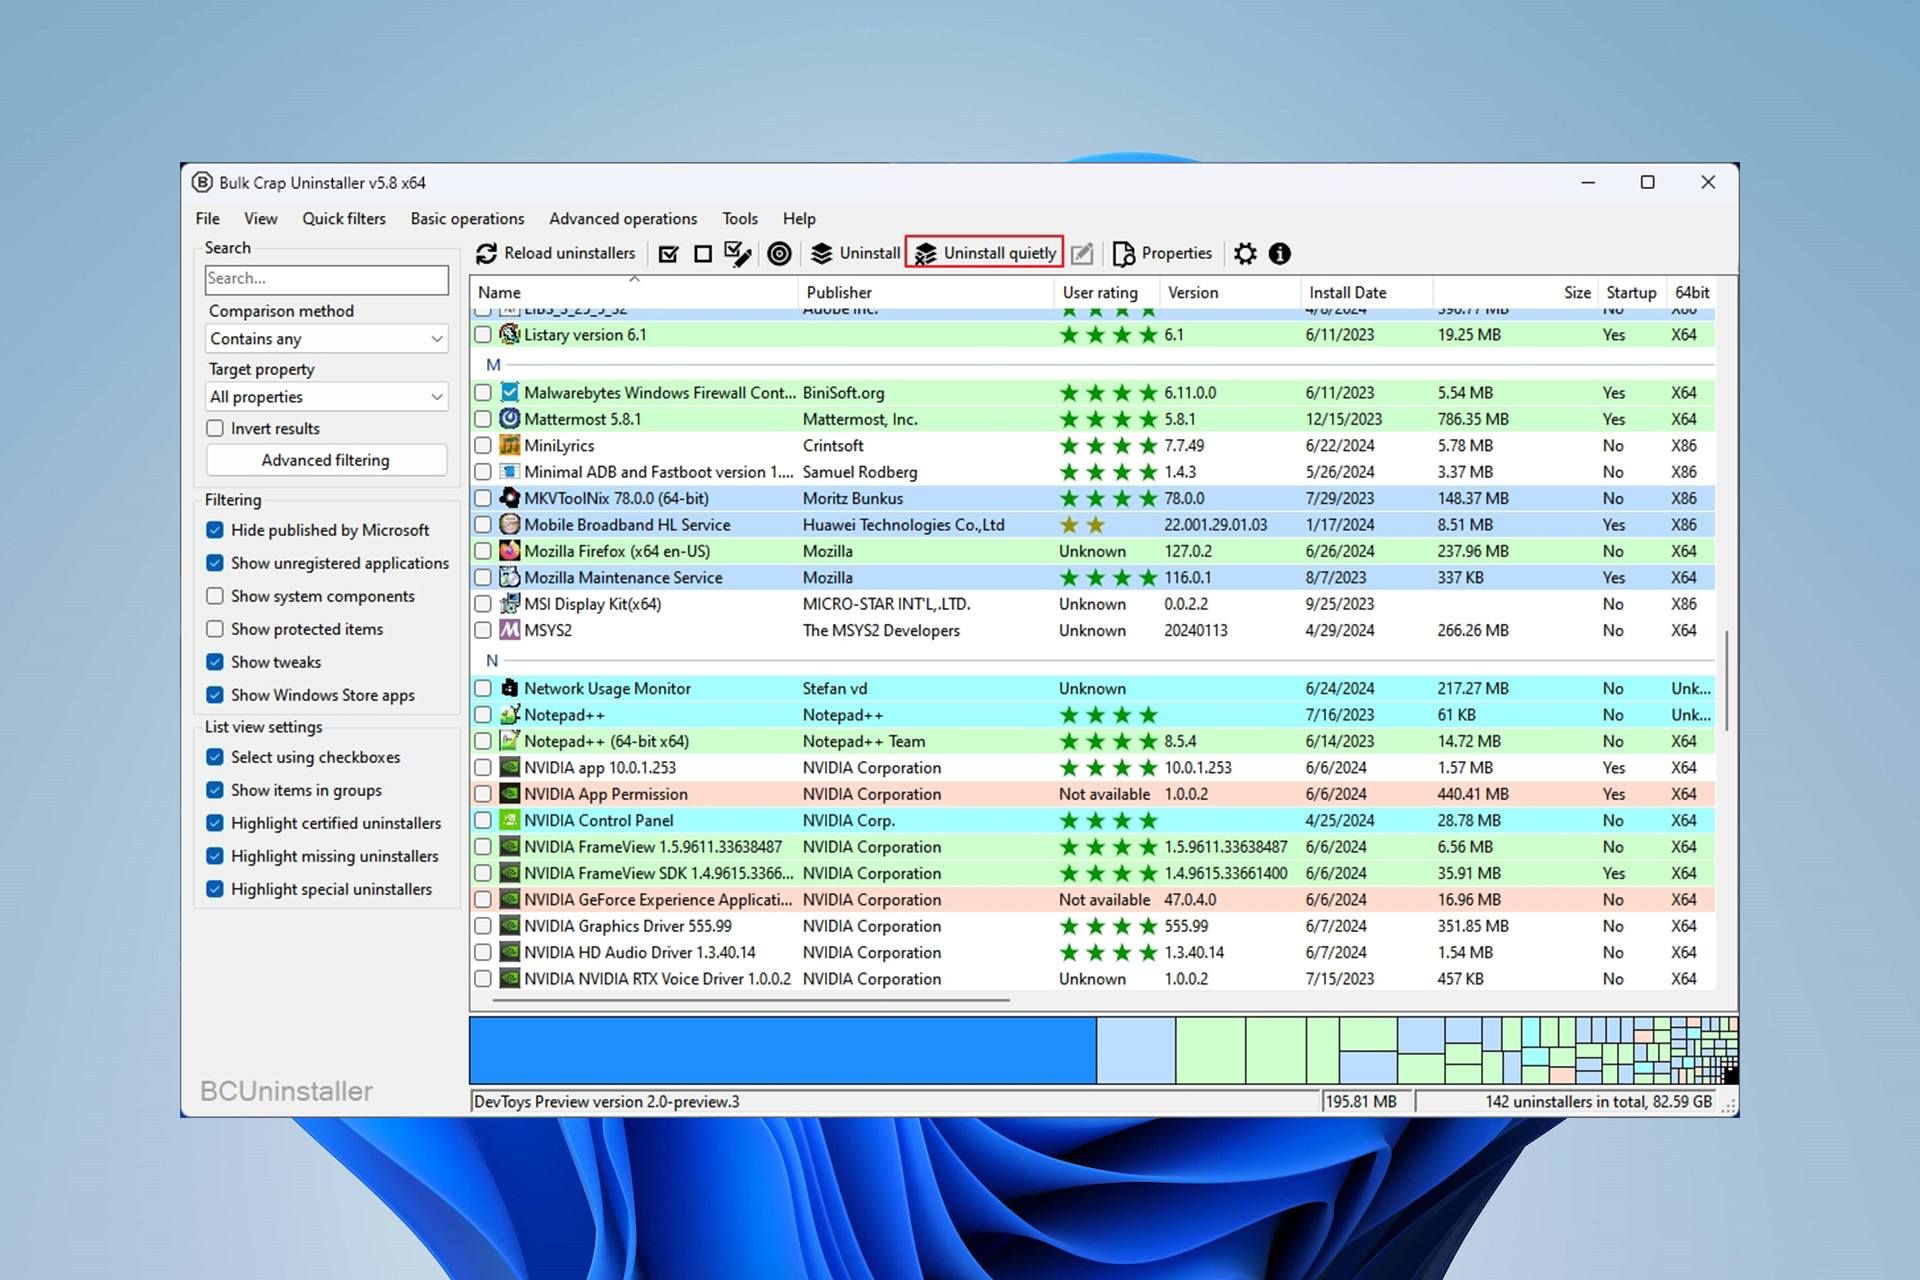Click the Select all checkmark toolbar icon

tap(669, 254)
